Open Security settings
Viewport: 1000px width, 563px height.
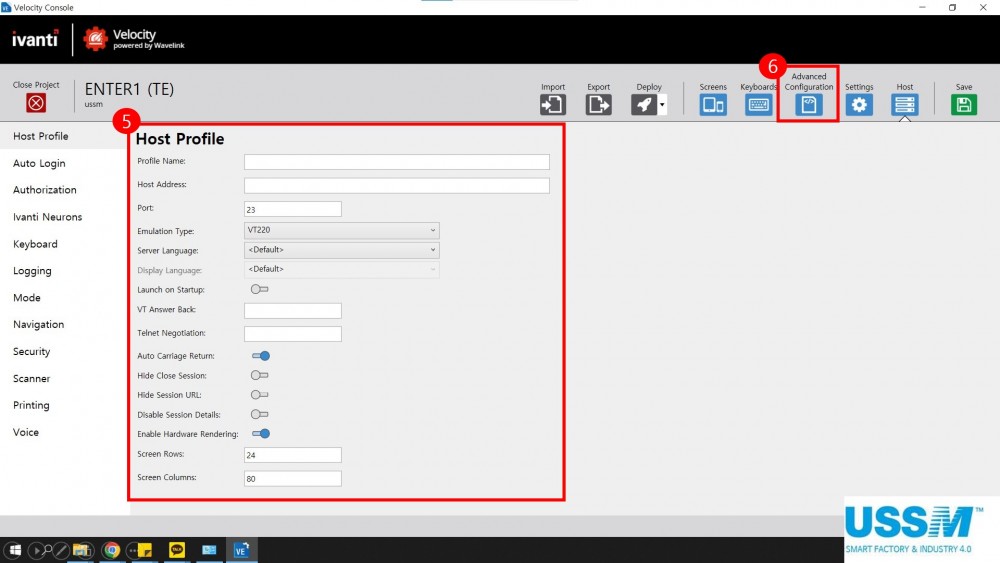point(31,351)
